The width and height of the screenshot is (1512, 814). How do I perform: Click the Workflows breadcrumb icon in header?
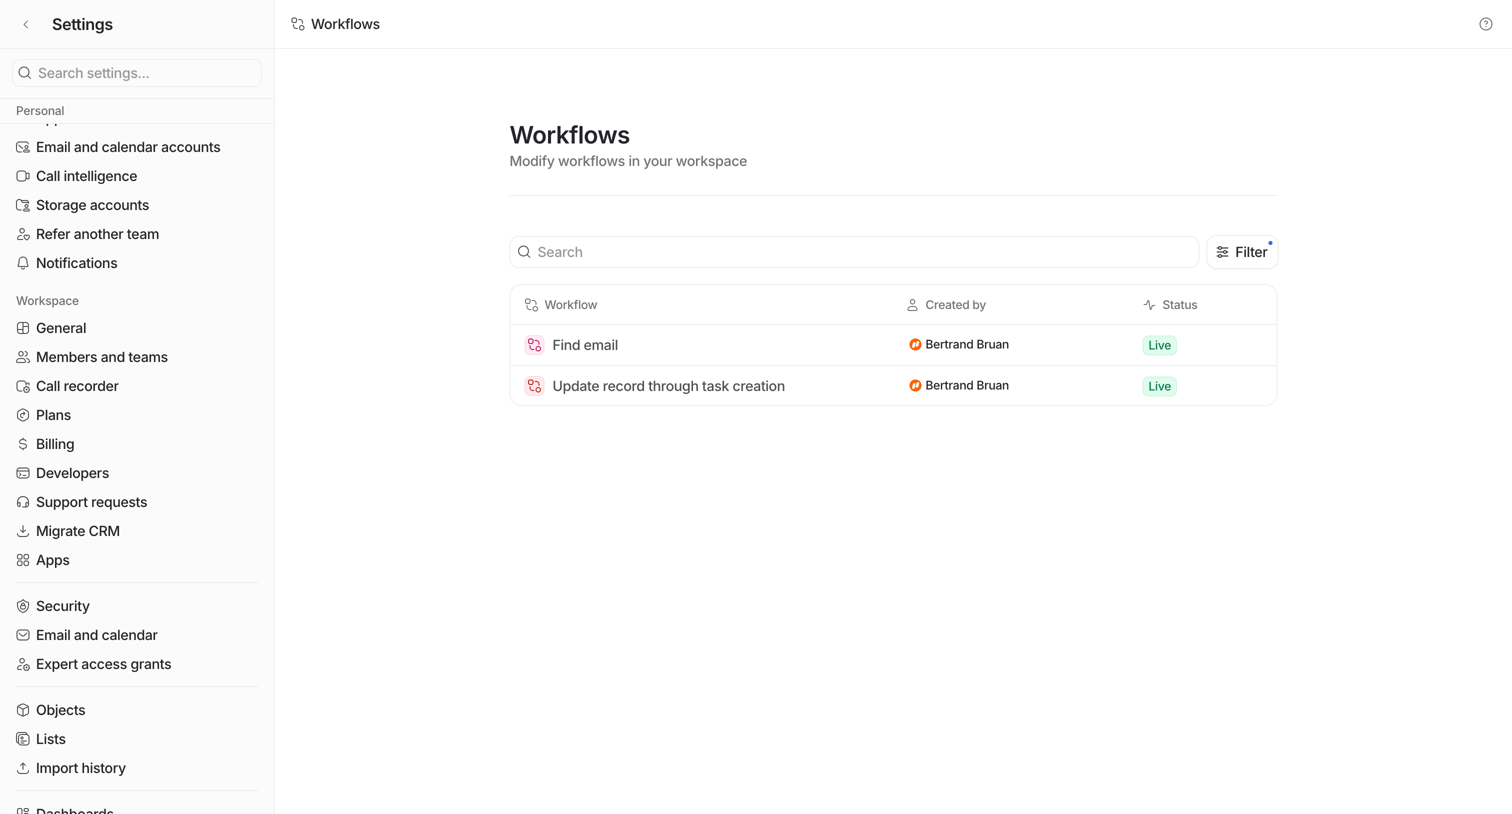tap(298, 24)
